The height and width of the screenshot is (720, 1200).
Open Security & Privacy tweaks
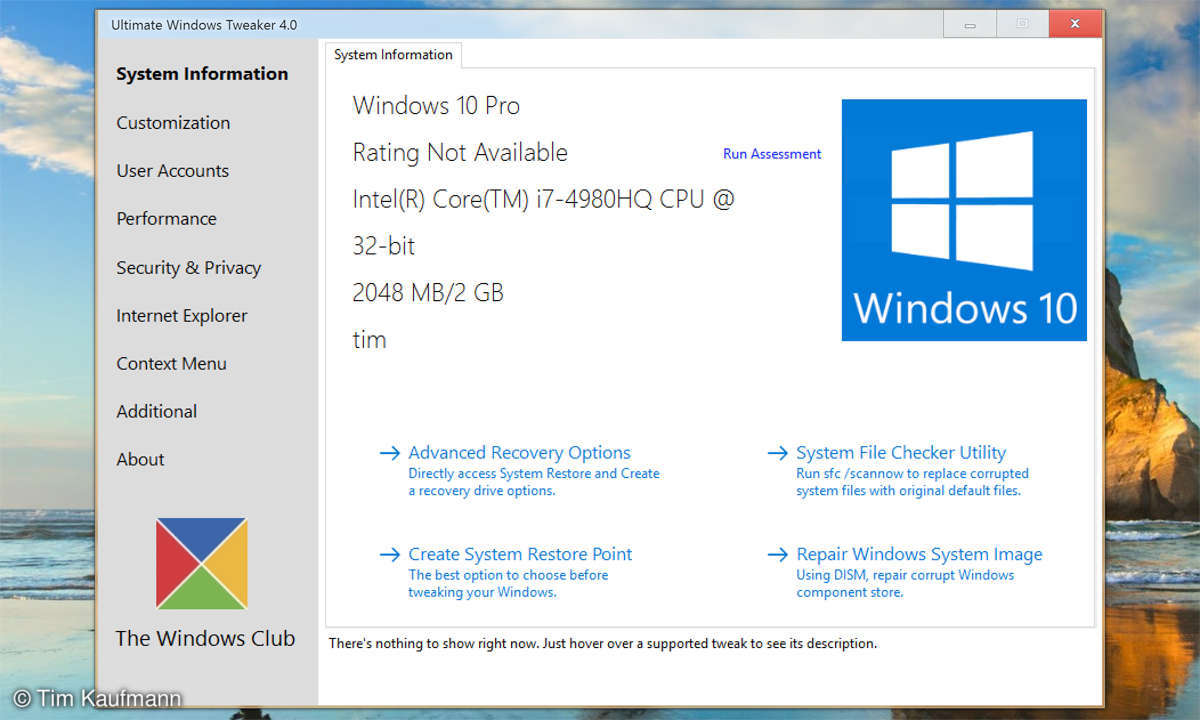coord(188,268)
